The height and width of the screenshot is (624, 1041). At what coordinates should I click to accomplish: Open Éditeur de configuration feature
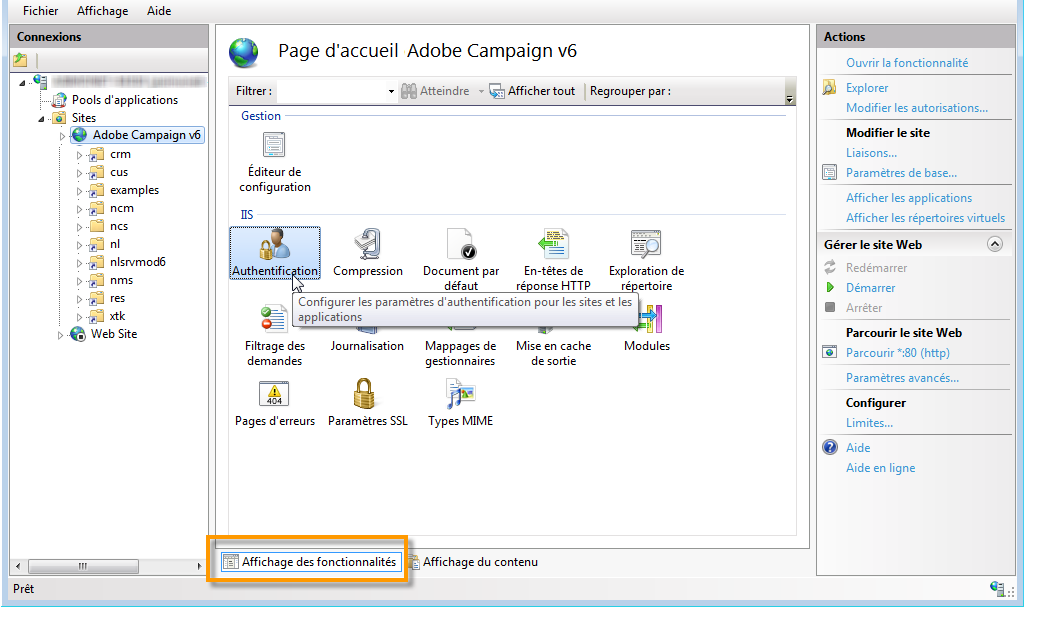click(274, 163)
